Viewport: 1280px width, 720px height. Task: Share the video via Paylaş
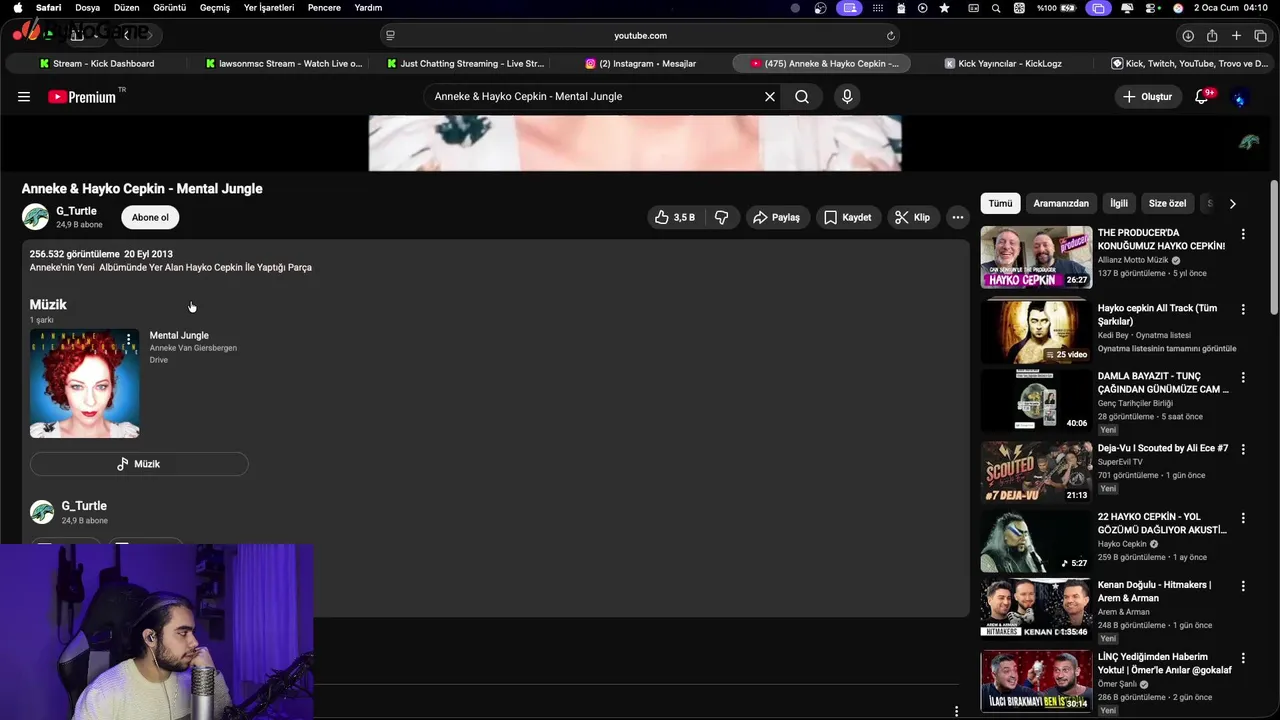[777, 217]
